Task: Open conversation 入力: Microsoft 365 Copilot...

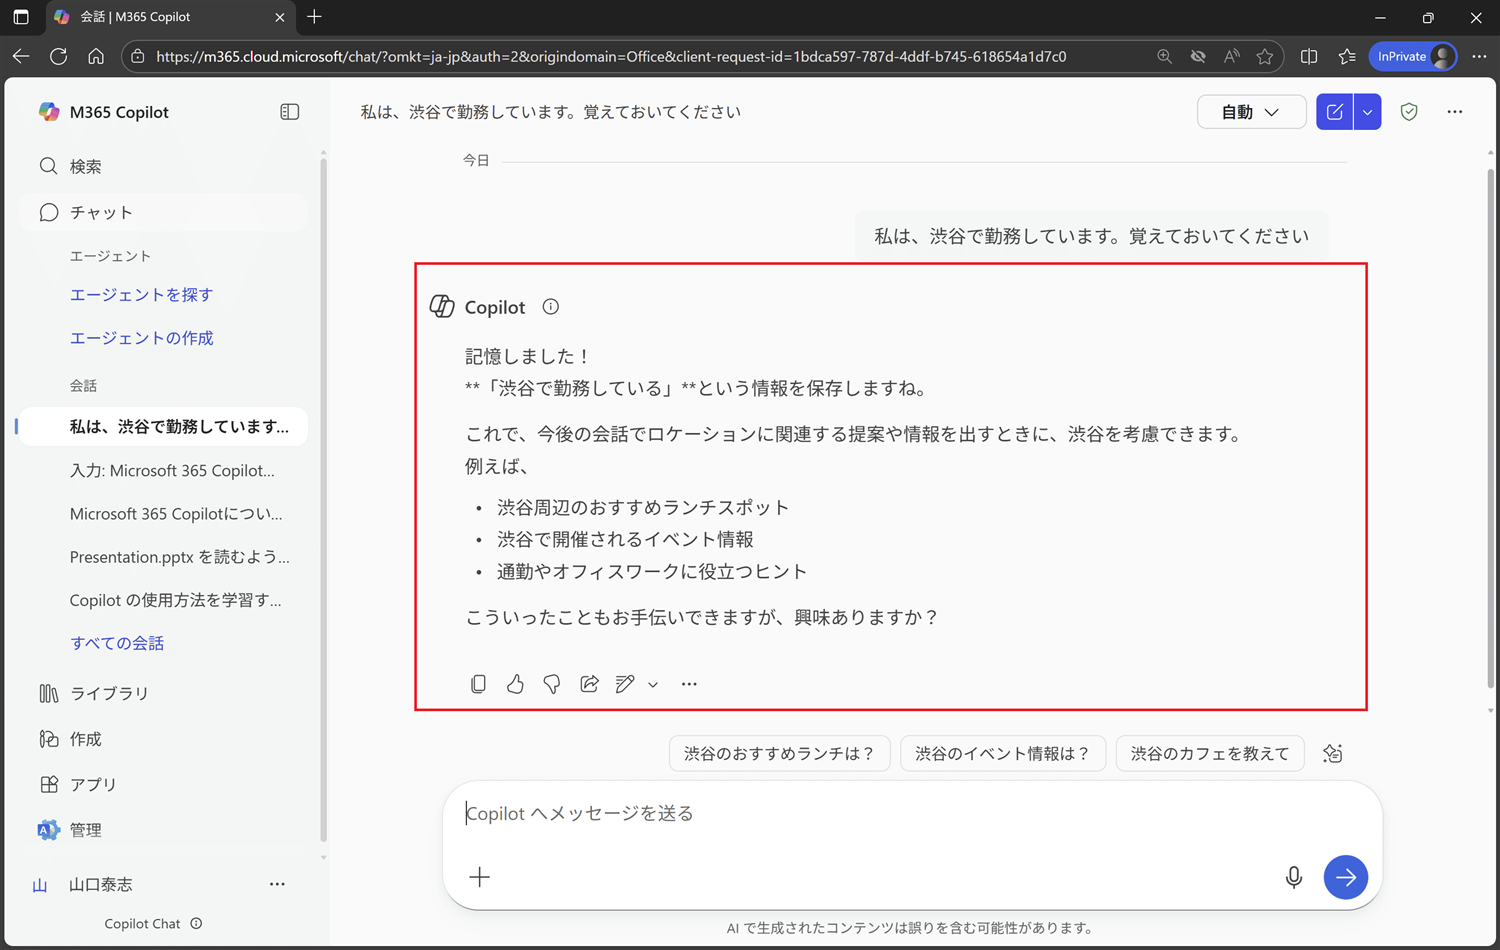Action: click(172, 470)
